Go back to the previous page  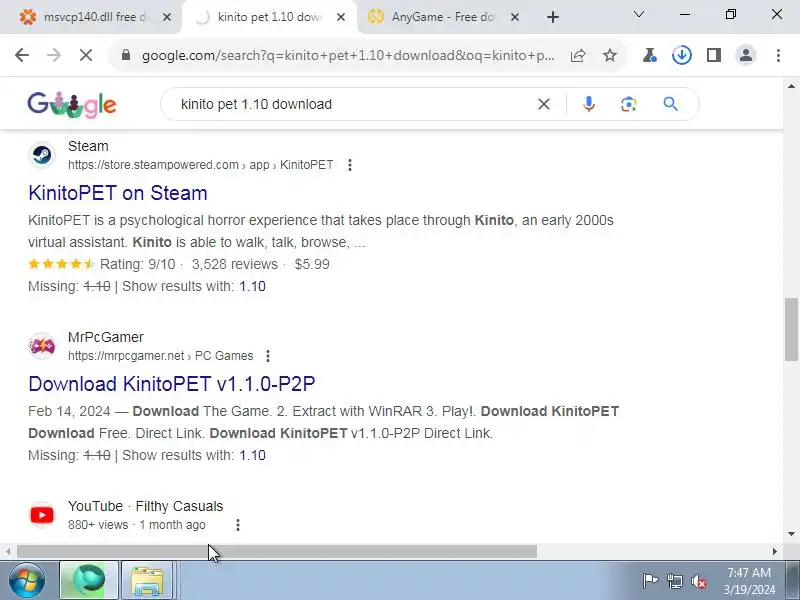click(22, 55)
